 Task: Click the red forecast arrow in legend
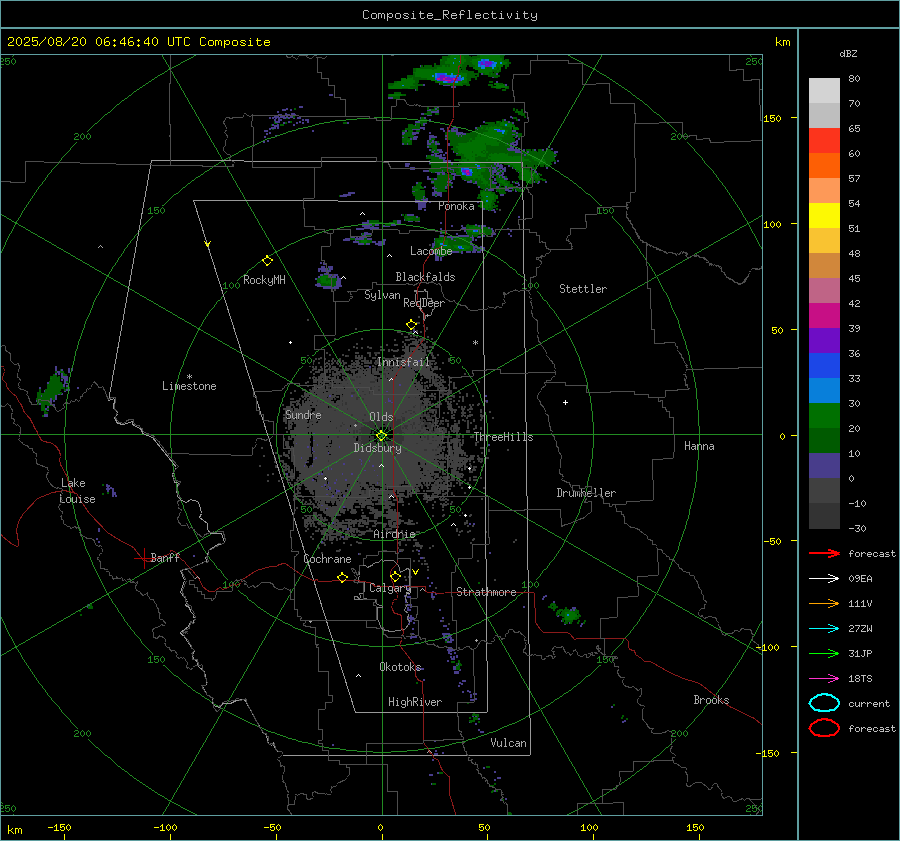click(x=824, y=553)
